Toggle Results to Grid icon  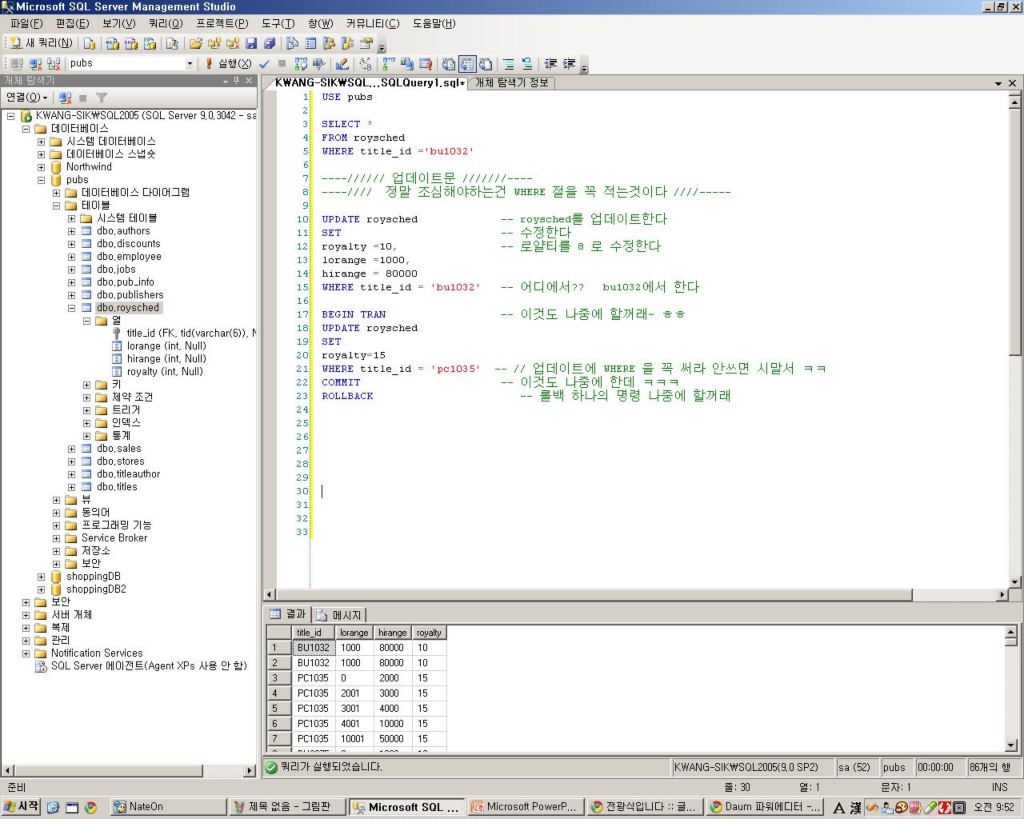(x=467, y=63)
